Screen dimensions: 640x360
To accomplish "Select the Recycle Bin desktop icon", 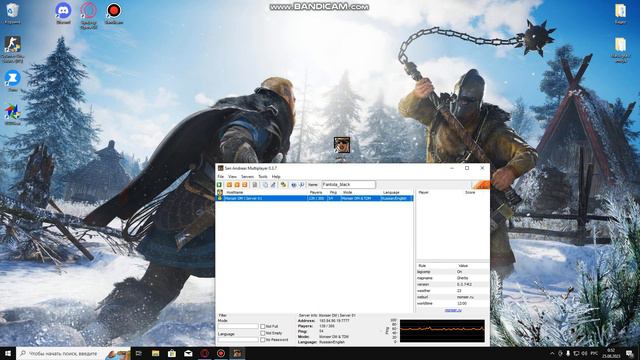I will coord(12,13).
